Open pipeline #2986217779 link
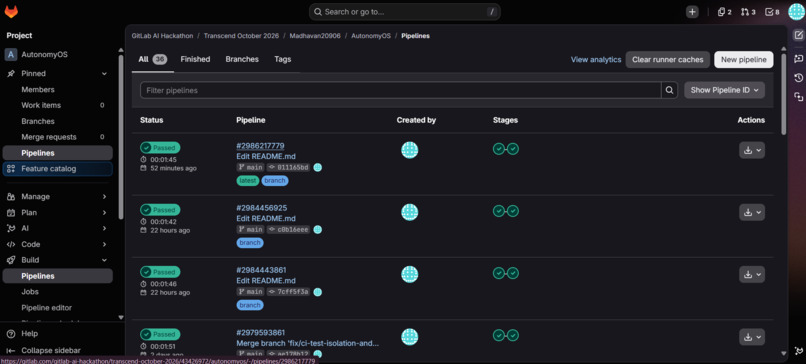The width and height of the screenshot is (806, 364). point(260,145)
